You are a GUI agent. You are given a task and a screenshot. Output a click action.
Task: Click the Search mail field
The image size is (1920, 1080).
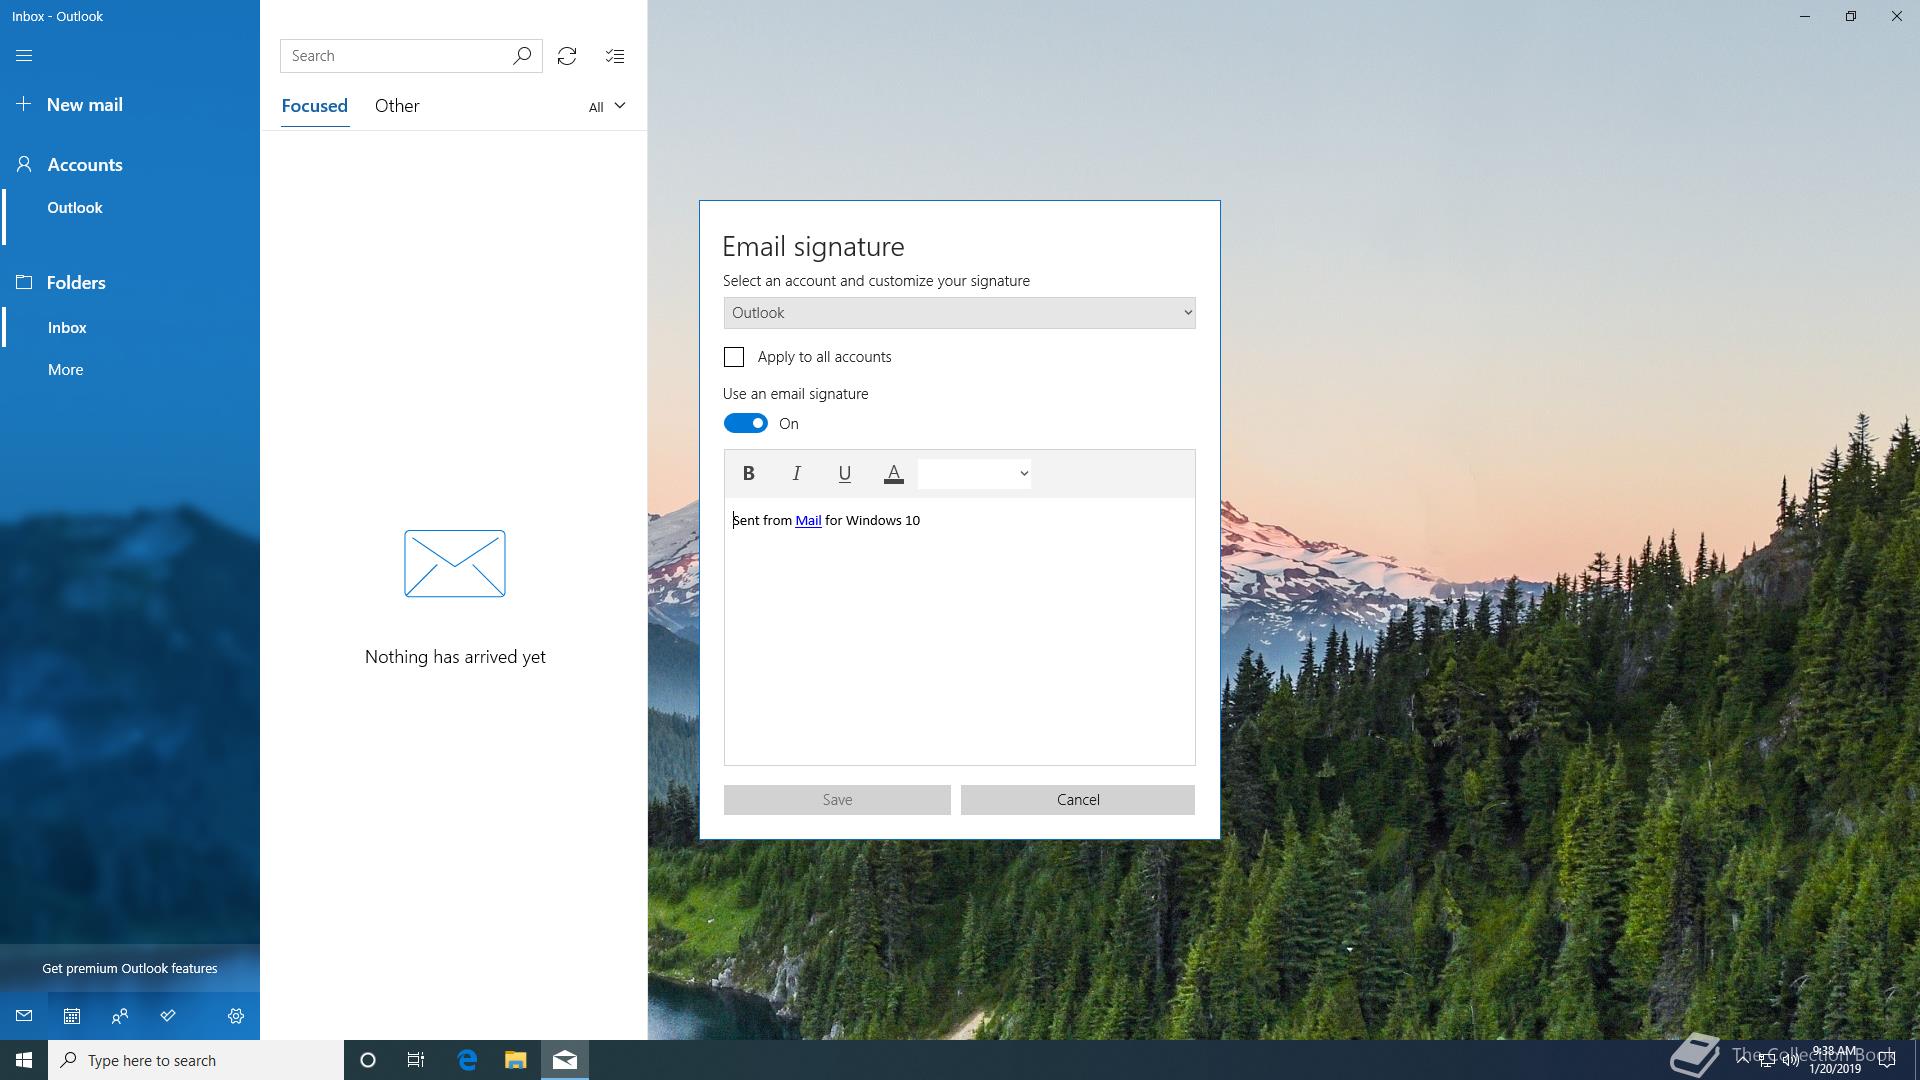point(397,56)
